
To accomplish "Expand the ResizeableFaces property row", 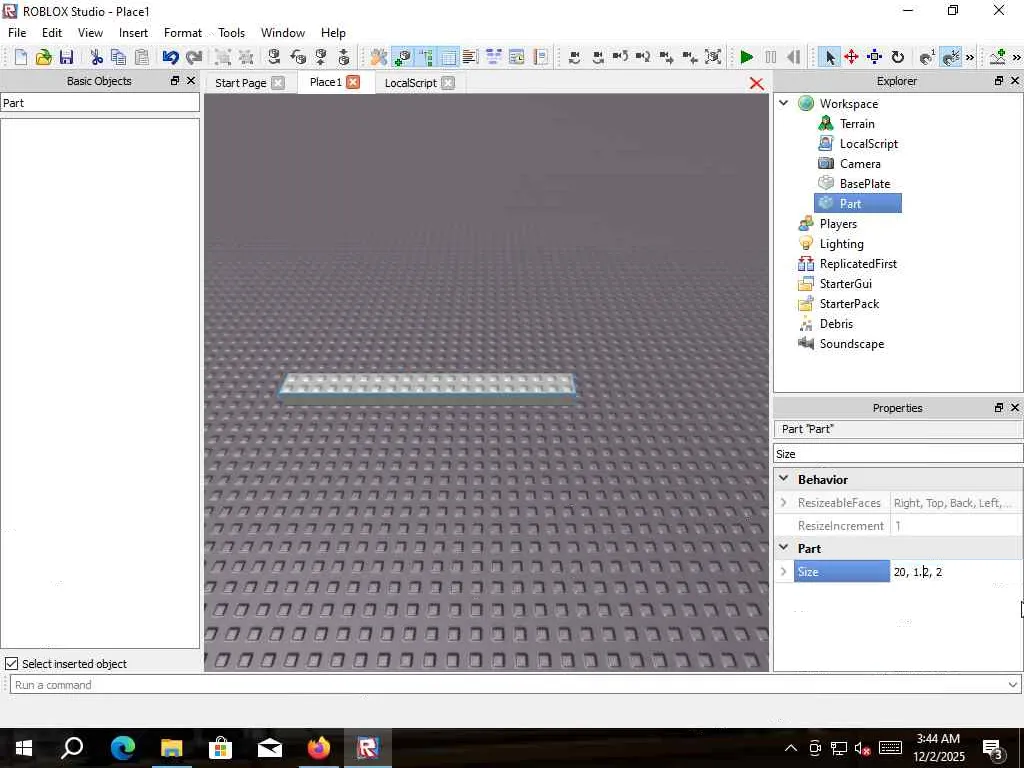I will coord(784,502).
